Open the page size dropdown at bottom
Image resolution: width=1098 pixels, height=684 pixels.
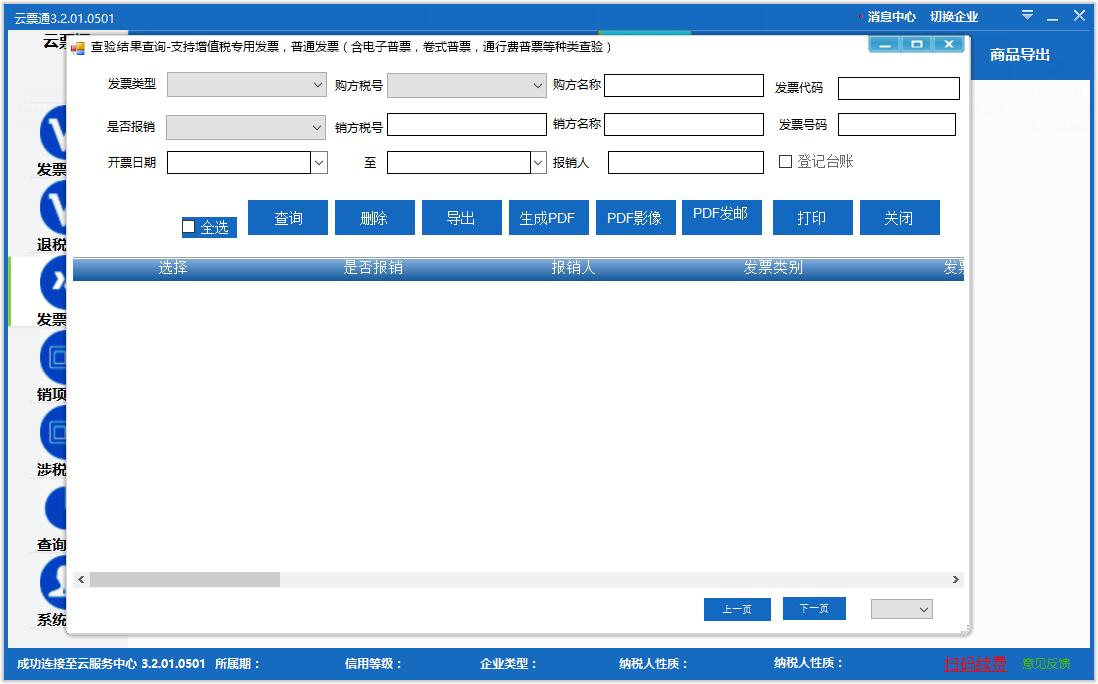click(x=901, y=608)
